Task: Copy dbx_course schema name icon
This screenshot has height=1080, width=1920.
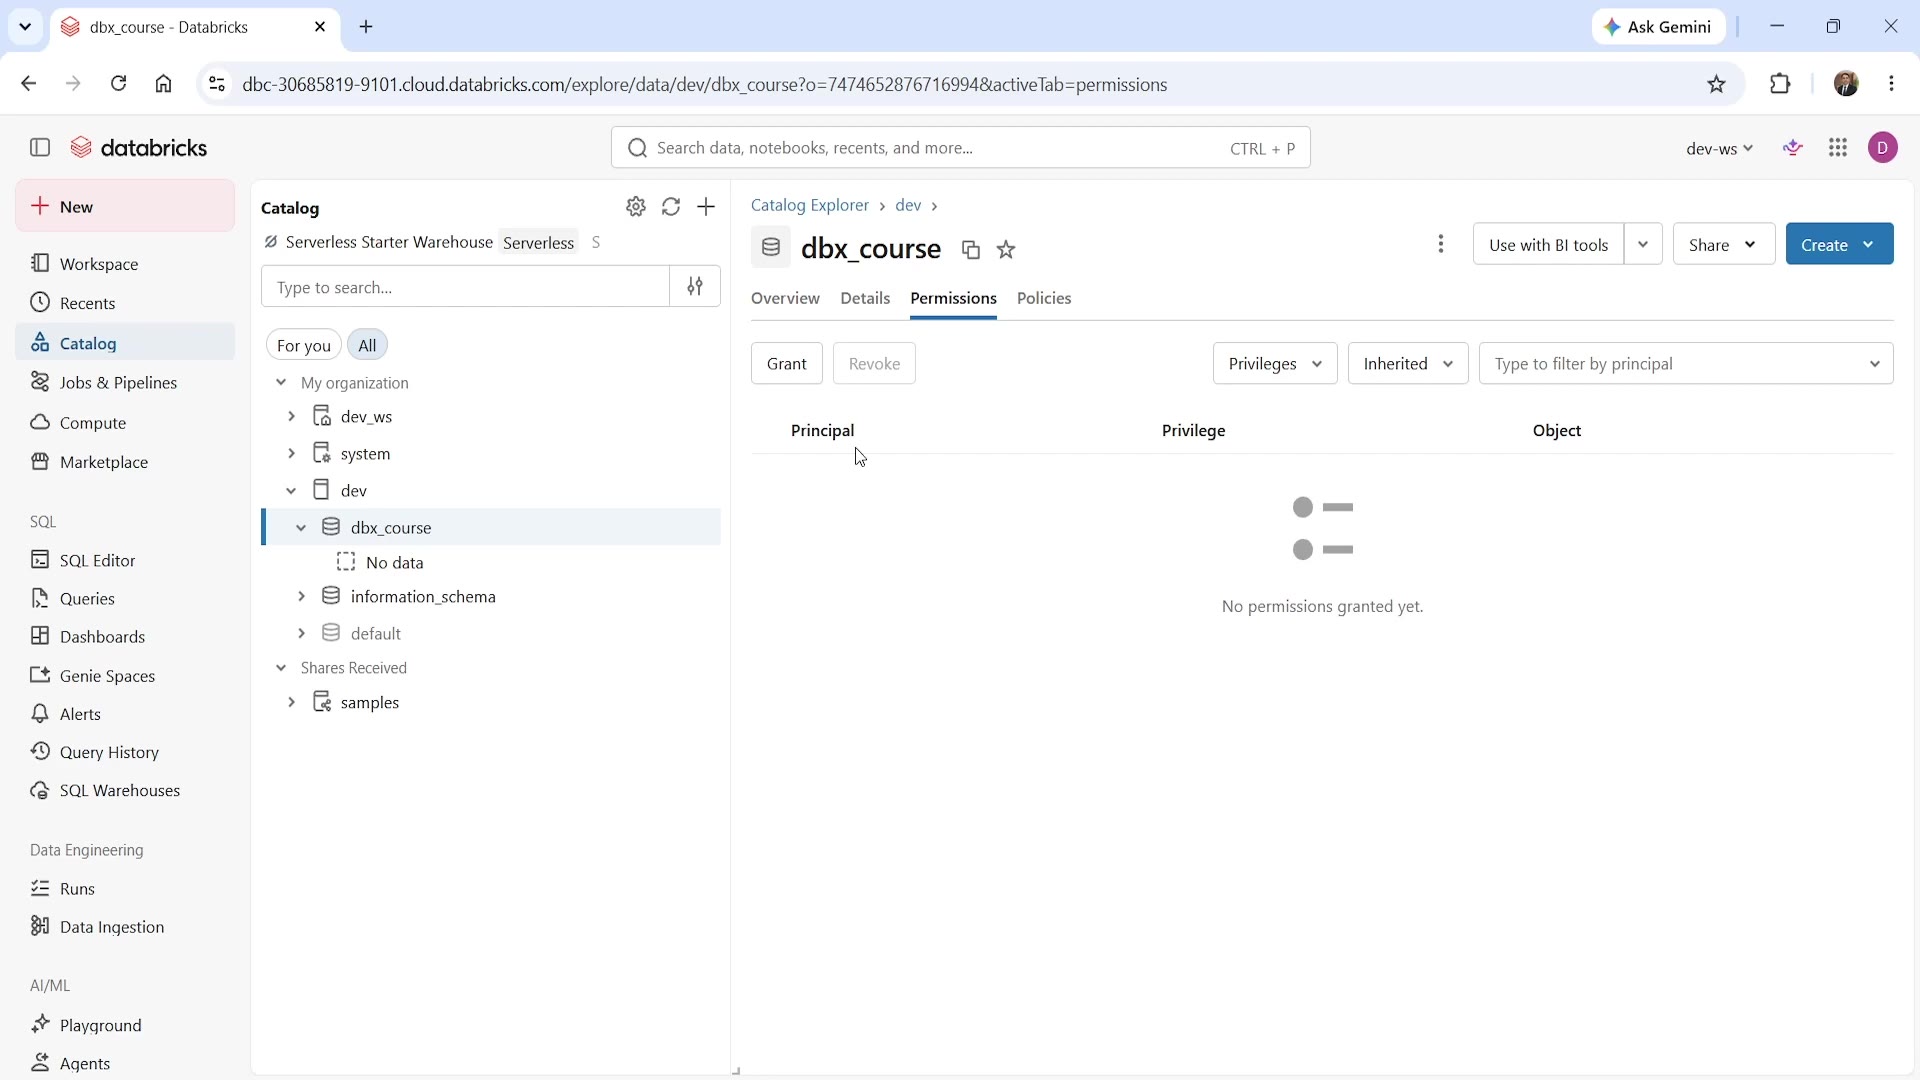Action: pos(971,250)
